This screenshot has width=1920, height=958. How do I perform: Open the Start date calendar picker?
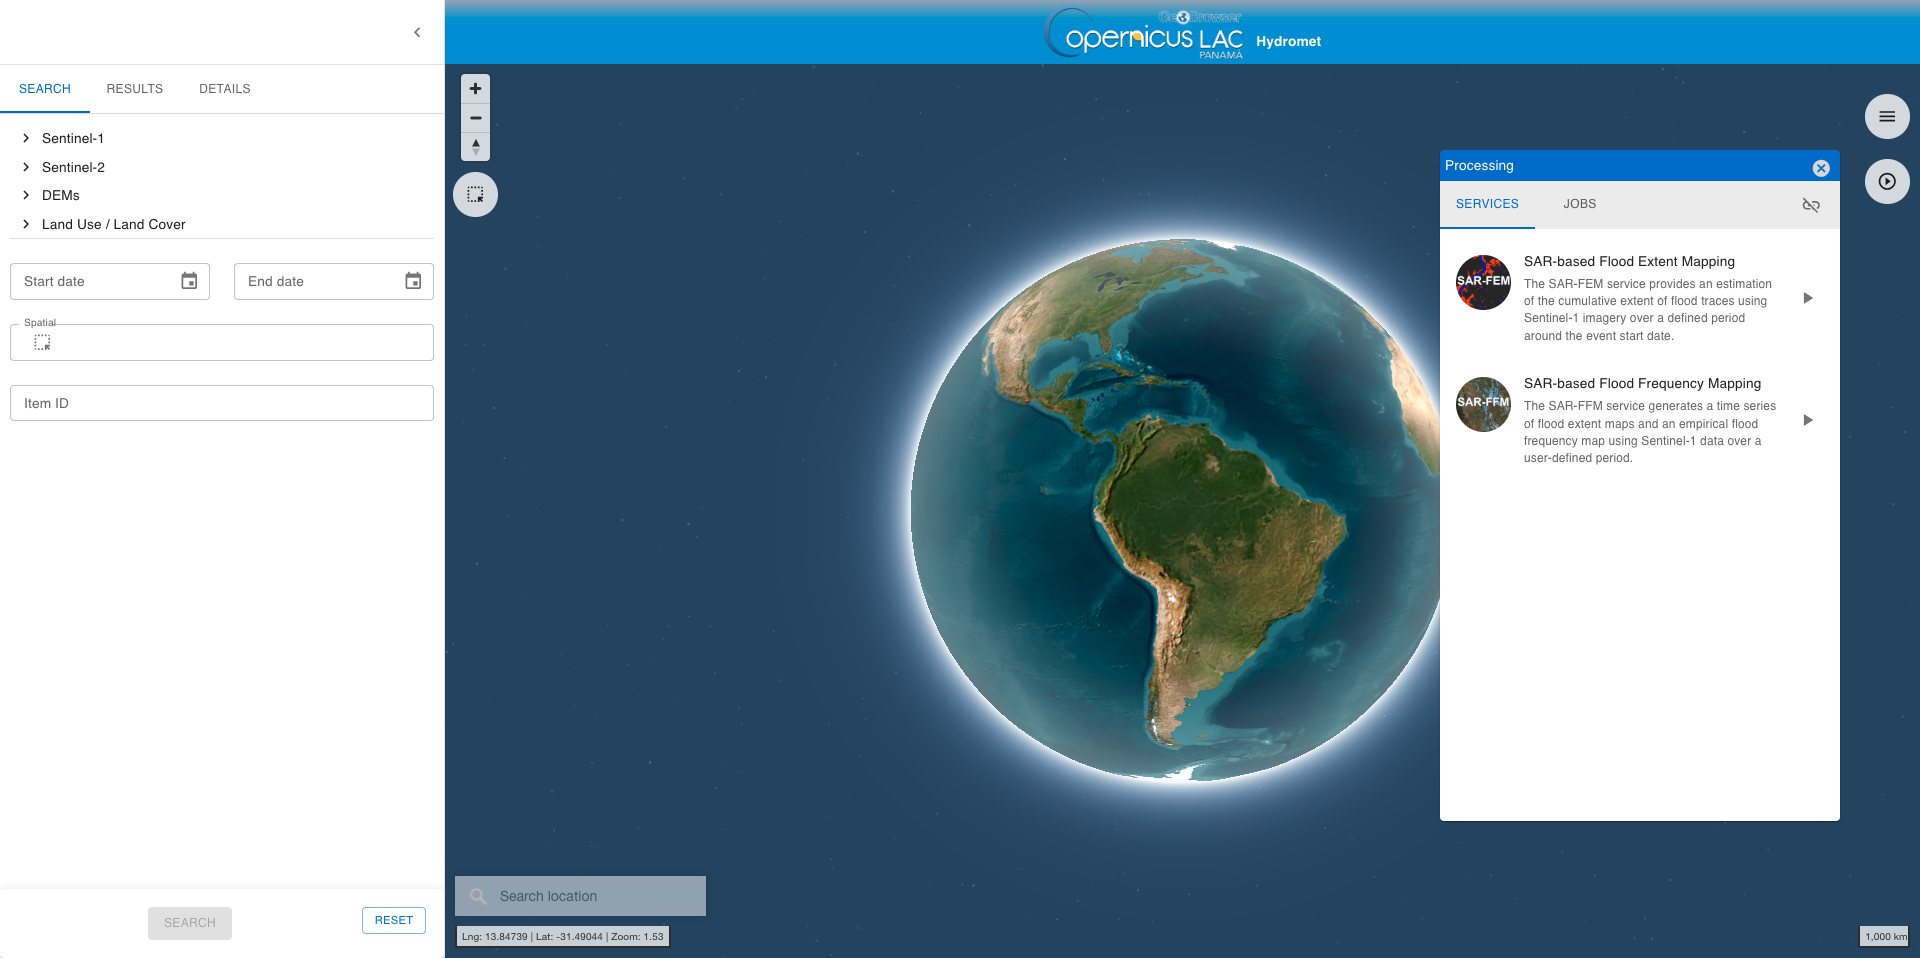pyautogui.click(x=189, y=281)
